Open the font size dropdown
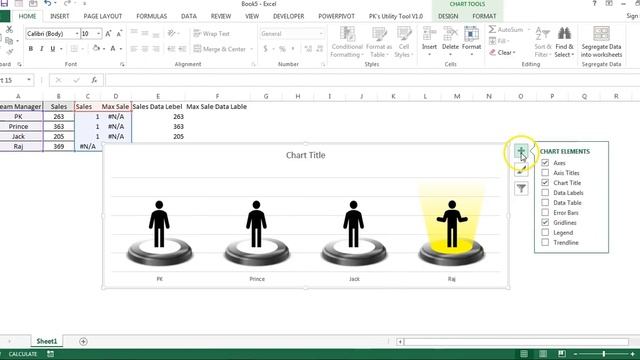 coord(99,34)
